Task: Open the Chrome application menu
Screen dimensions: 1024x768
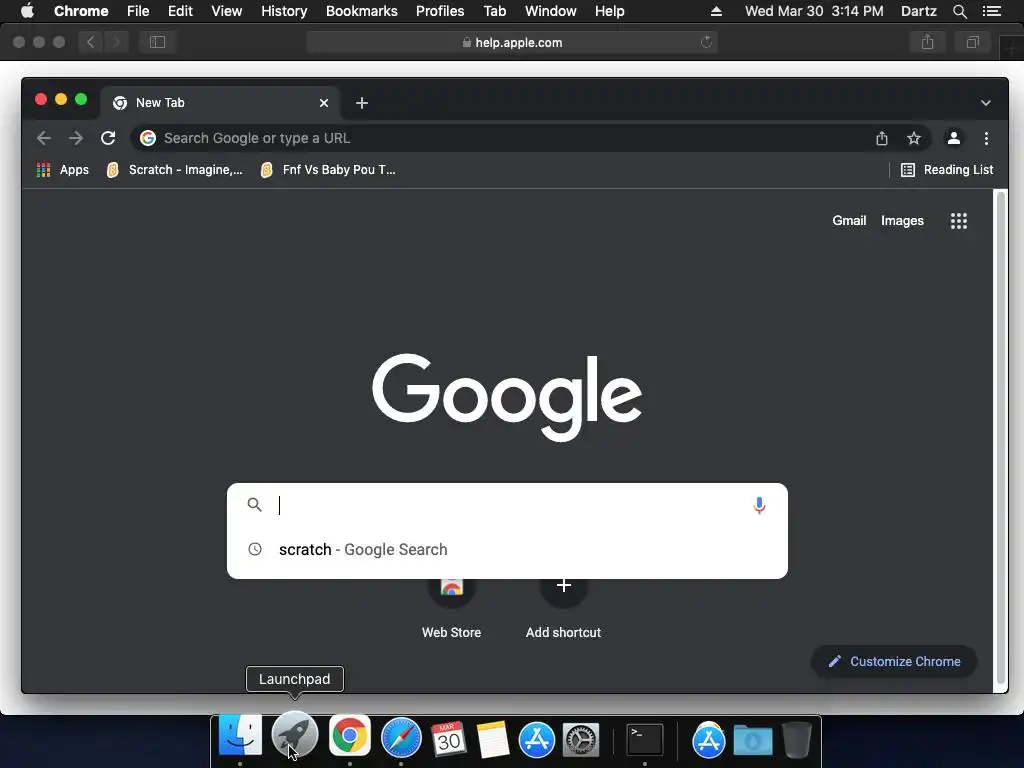Action: tap(81, 11)
